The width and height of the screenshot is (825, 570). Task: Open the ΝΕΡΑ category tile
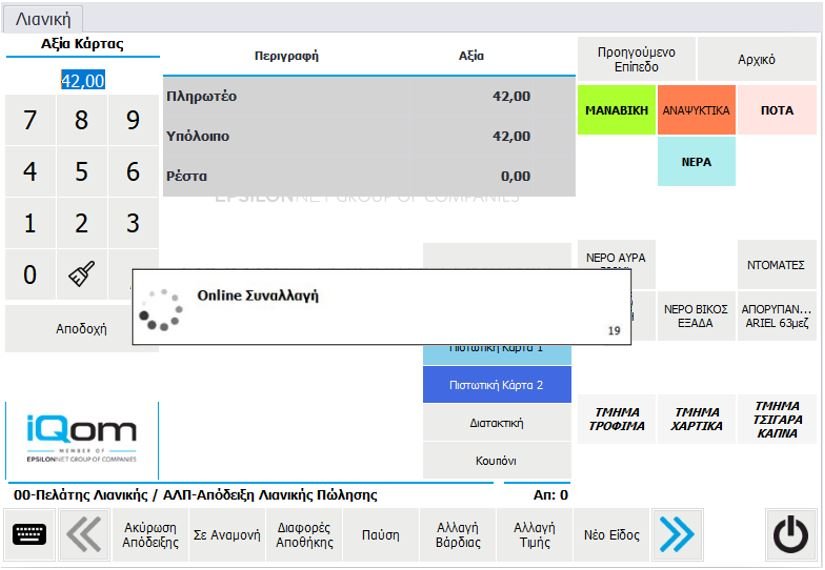click(696, 161)
